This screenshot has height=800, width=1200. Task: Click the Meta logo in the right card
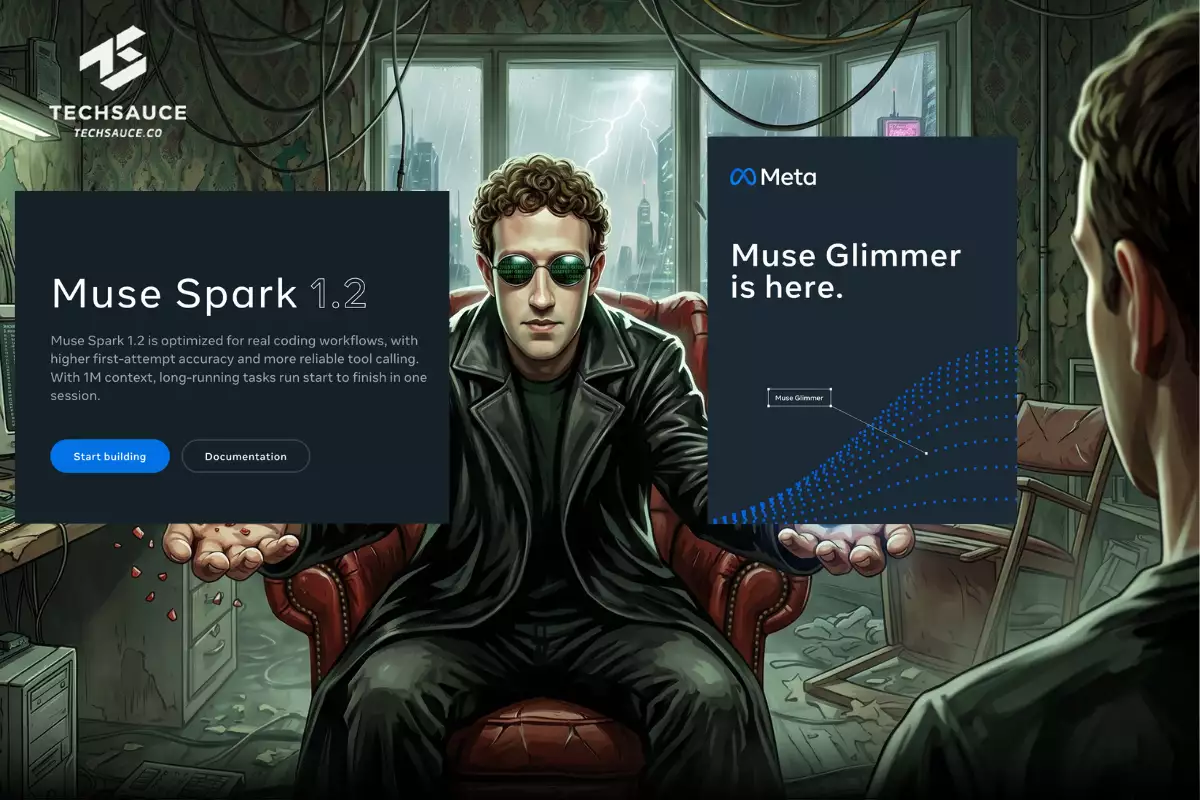[x=773, y=177]
